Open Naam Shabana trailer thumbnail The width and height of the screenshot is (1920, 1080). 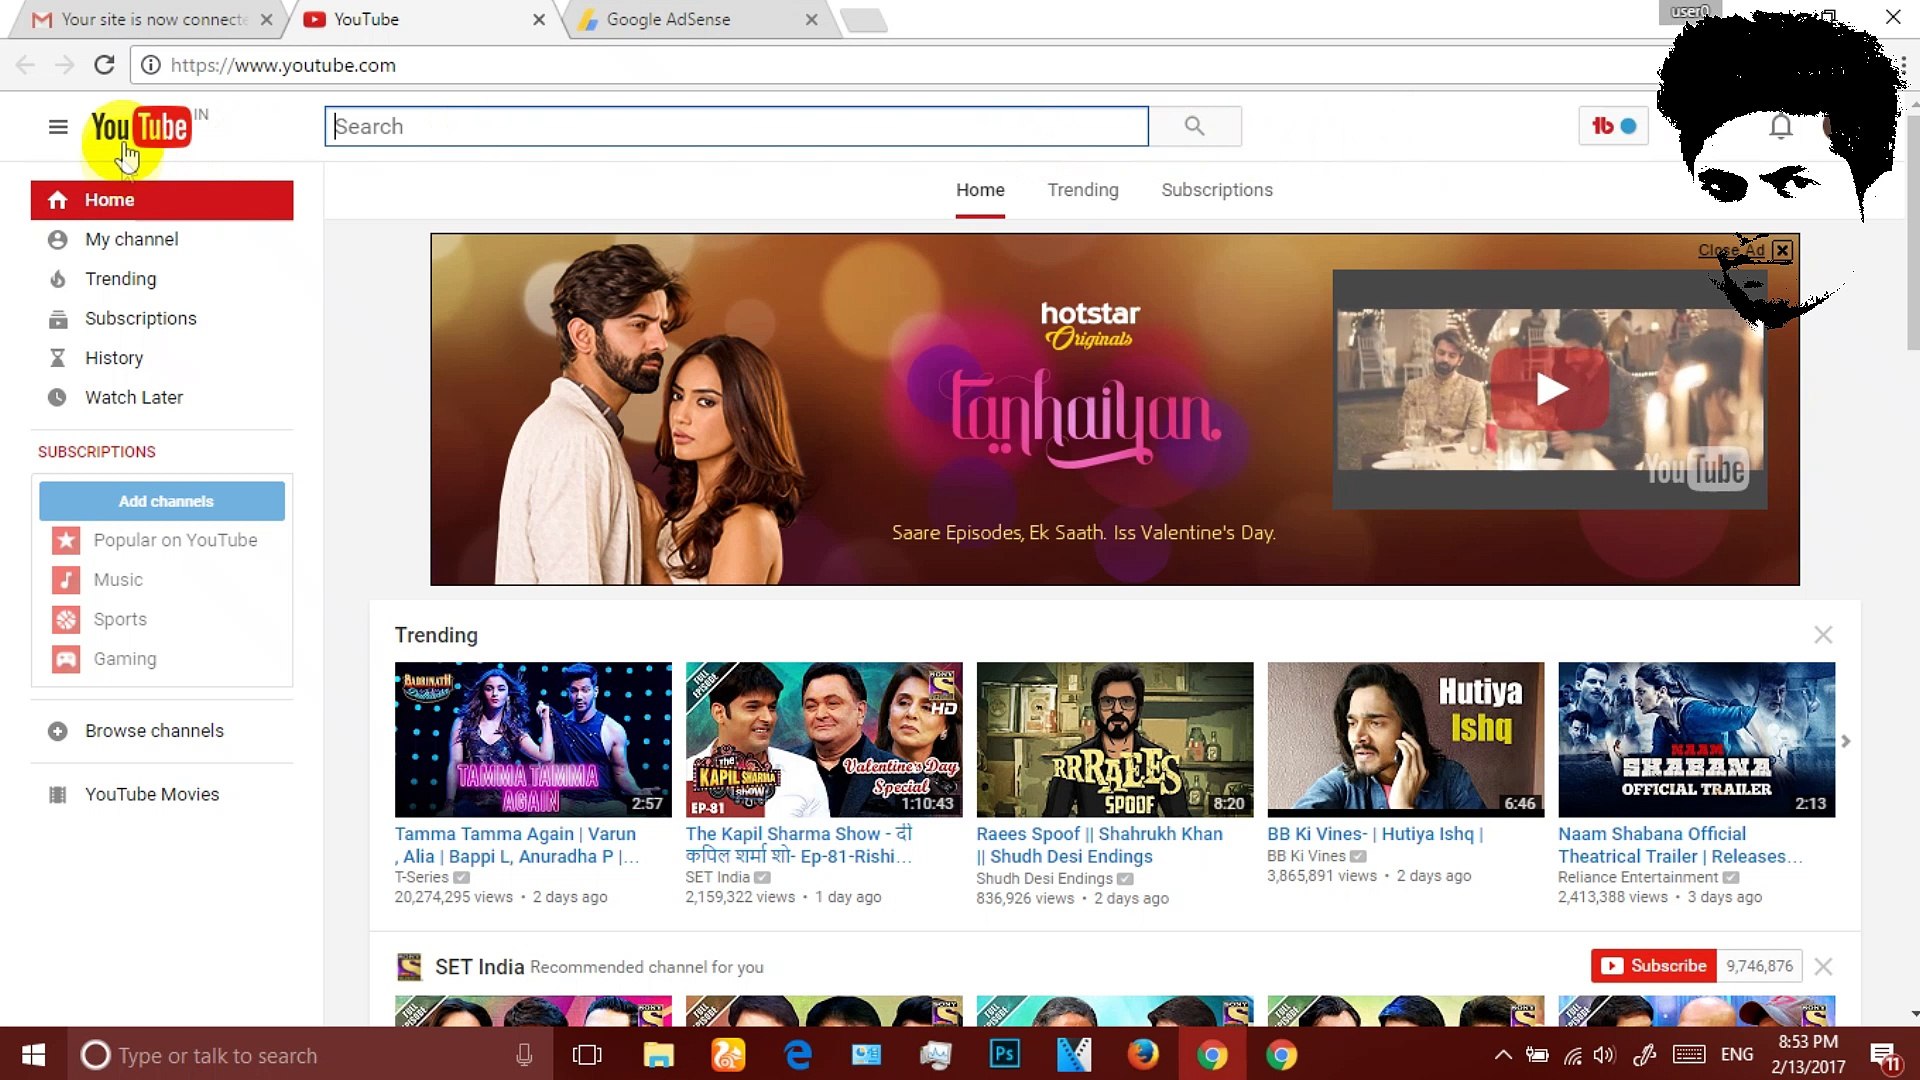(1697, 739)
